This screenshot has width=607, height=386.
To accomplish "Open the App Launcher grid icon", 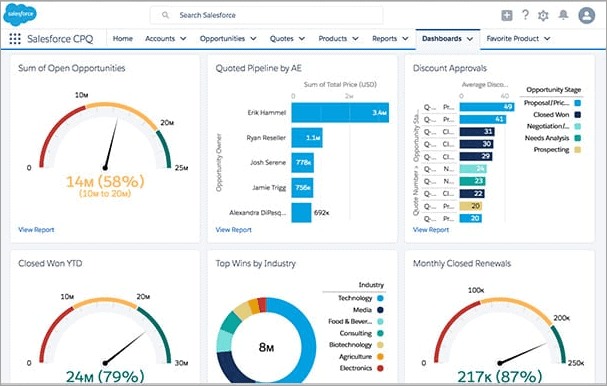I will (x=15, y=39).
